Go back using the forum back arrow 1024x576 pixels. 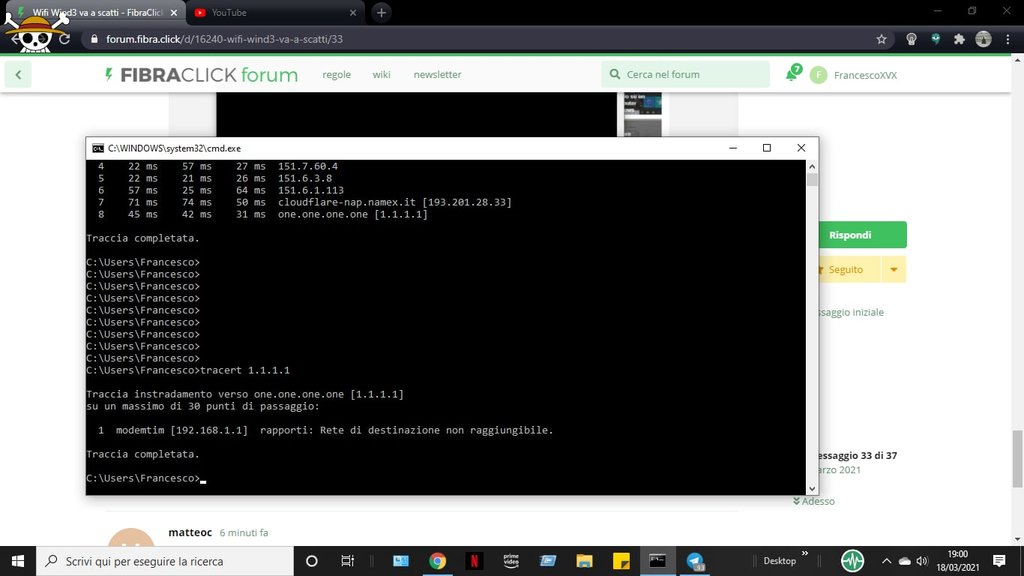click(x=18, y=74)
